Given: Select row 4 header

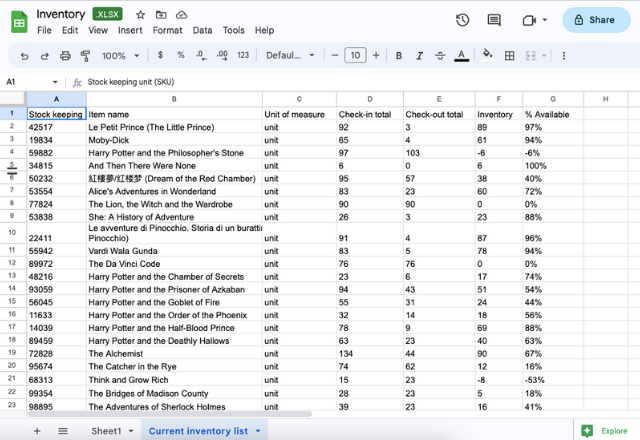Looking at the screenshot, I should [x=12, y=152].
